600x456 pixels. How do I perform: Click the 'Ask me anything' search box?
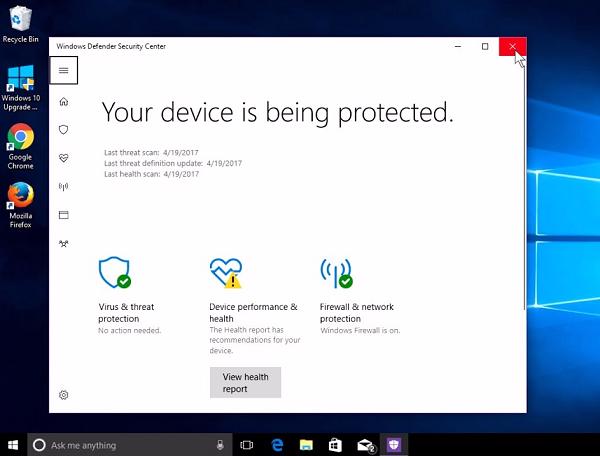click(x=130, y=445)
